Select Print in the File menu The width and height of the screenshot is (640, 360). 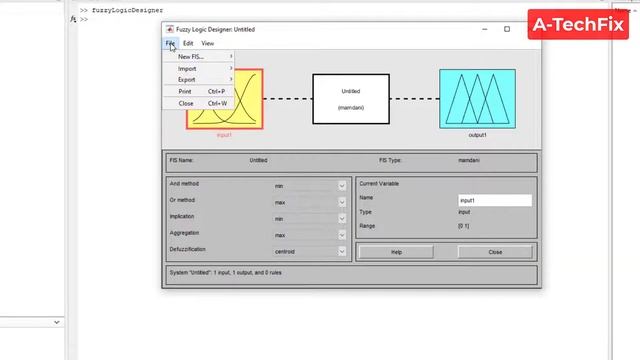coord(198,91)
